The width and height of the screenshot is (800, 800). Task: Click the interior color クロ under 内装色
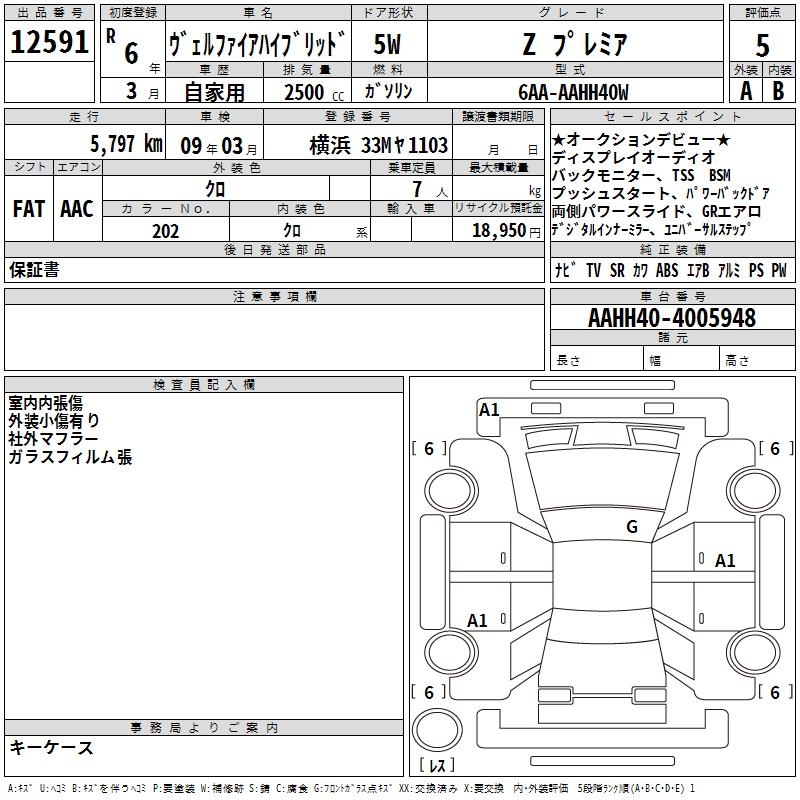tap(292, 231)
